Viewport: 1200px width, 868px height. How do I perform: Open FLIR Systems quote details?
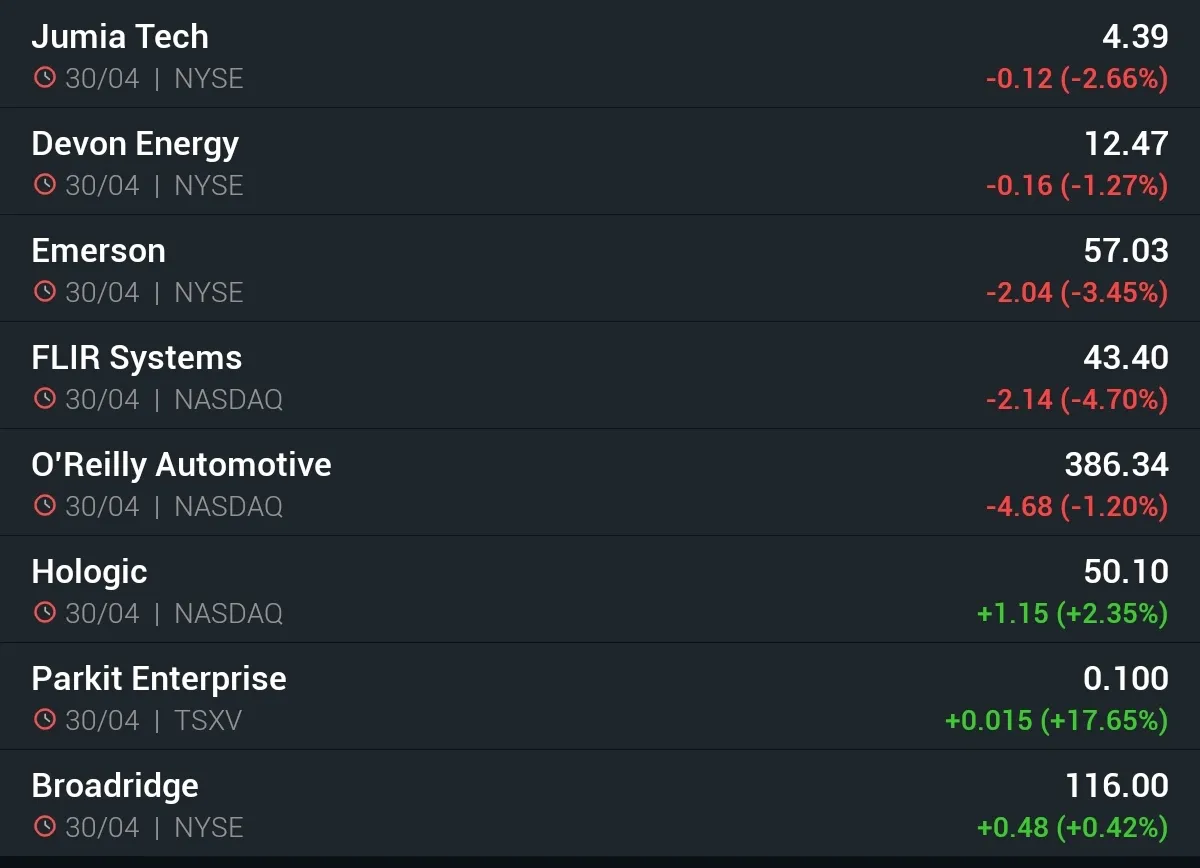pyautogui.click(x=600, y=375)
